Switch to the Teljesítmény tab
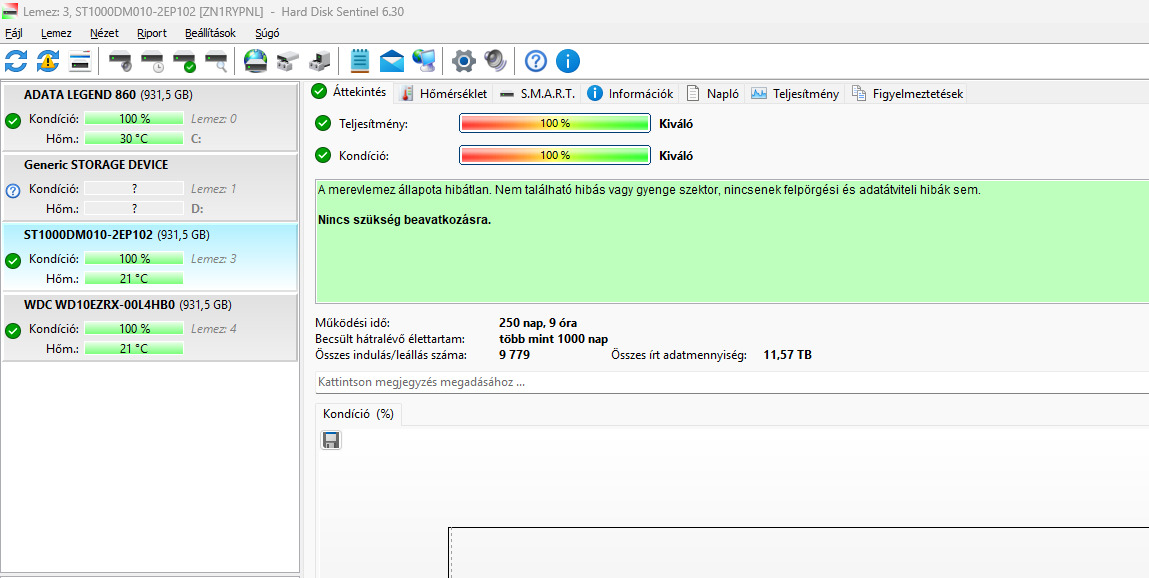The width and height of the screenshot is (1149, 578). coord(794,94)
